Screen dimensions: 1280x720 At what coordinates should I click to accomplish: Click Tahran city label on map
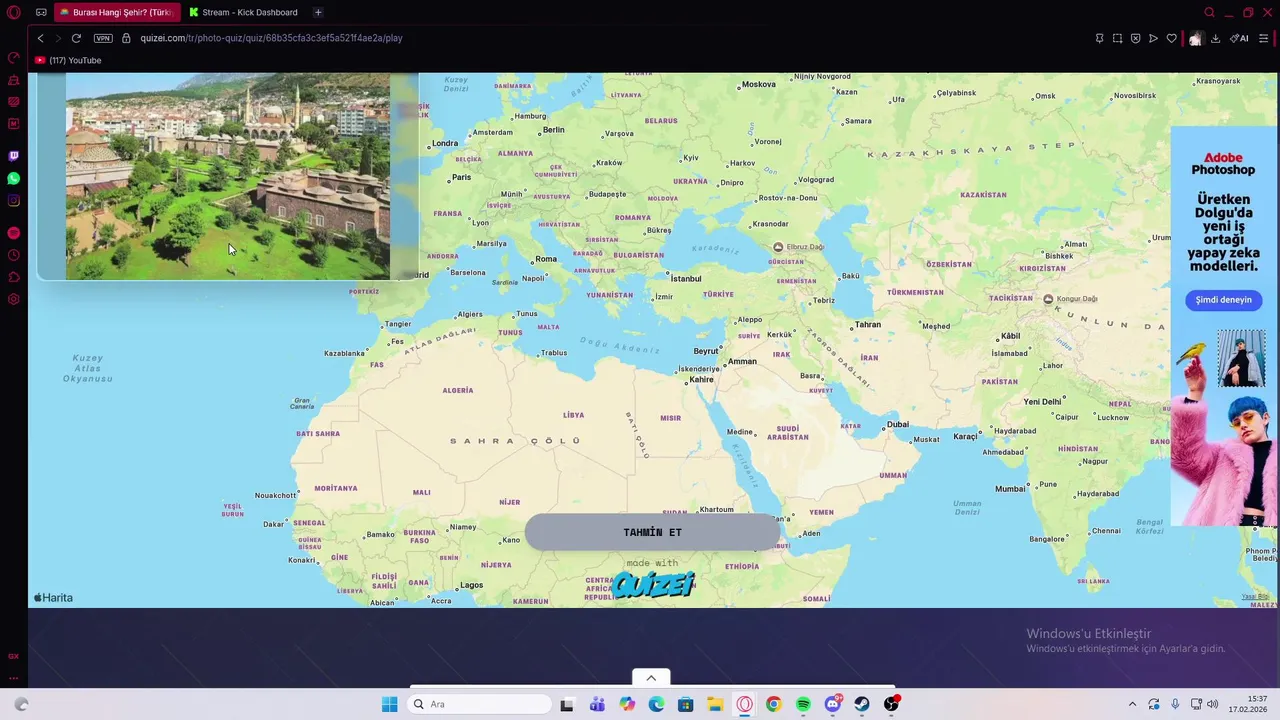click(x=867, y=324)
